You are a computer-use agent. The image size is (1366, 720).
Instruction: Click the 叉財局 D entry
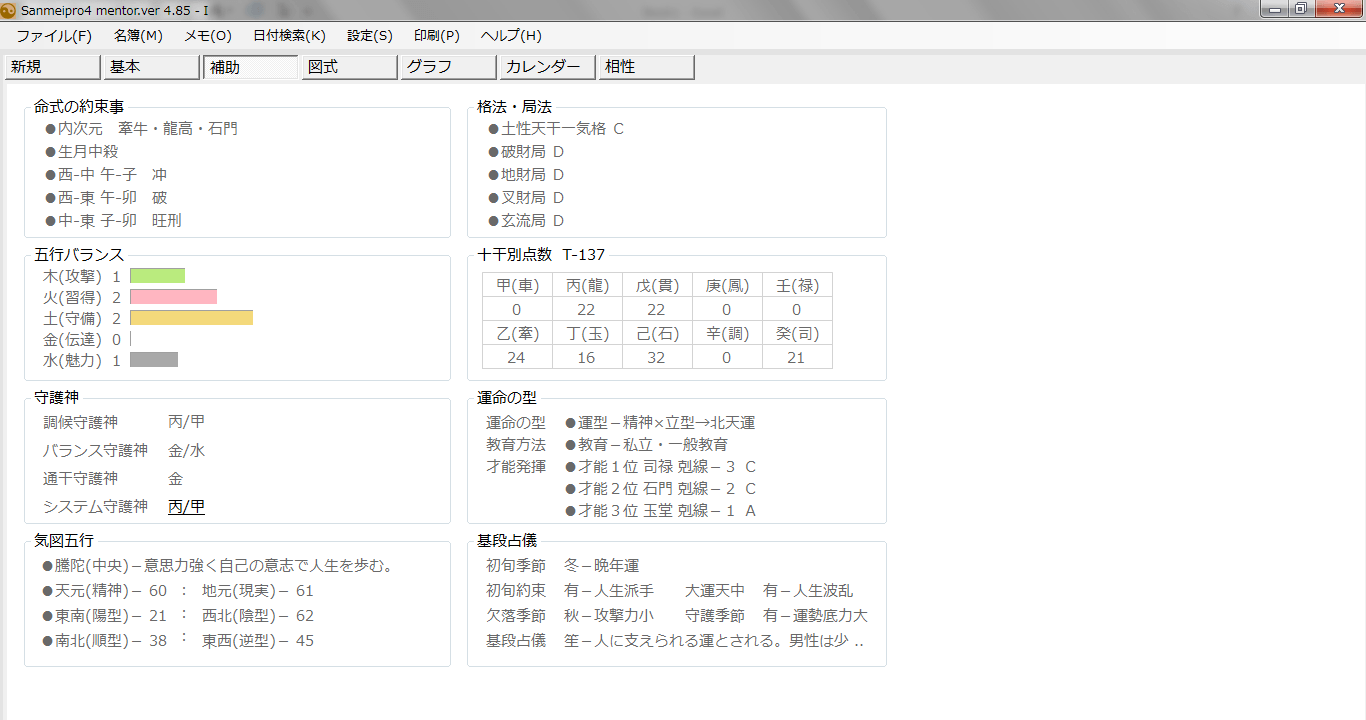[526, 198]
